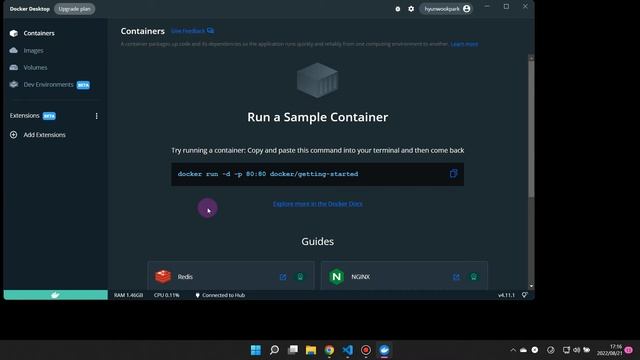Viewport: 640px width, 360px height.
Task: Copy the docker run command
Action: click(x=453, y=173)
